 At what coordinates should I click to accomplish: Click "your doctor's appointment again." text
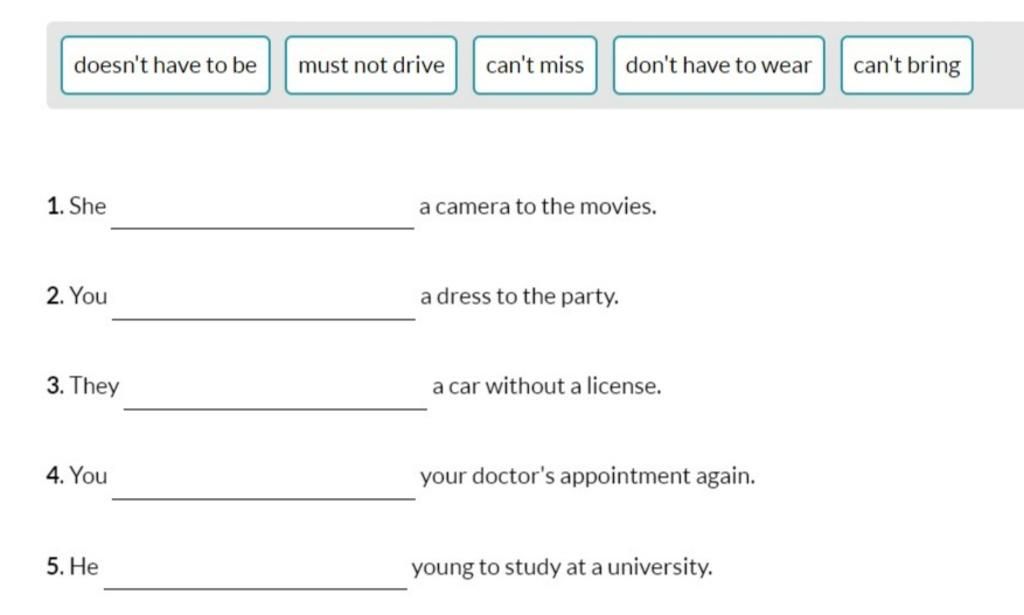[587, 476]
